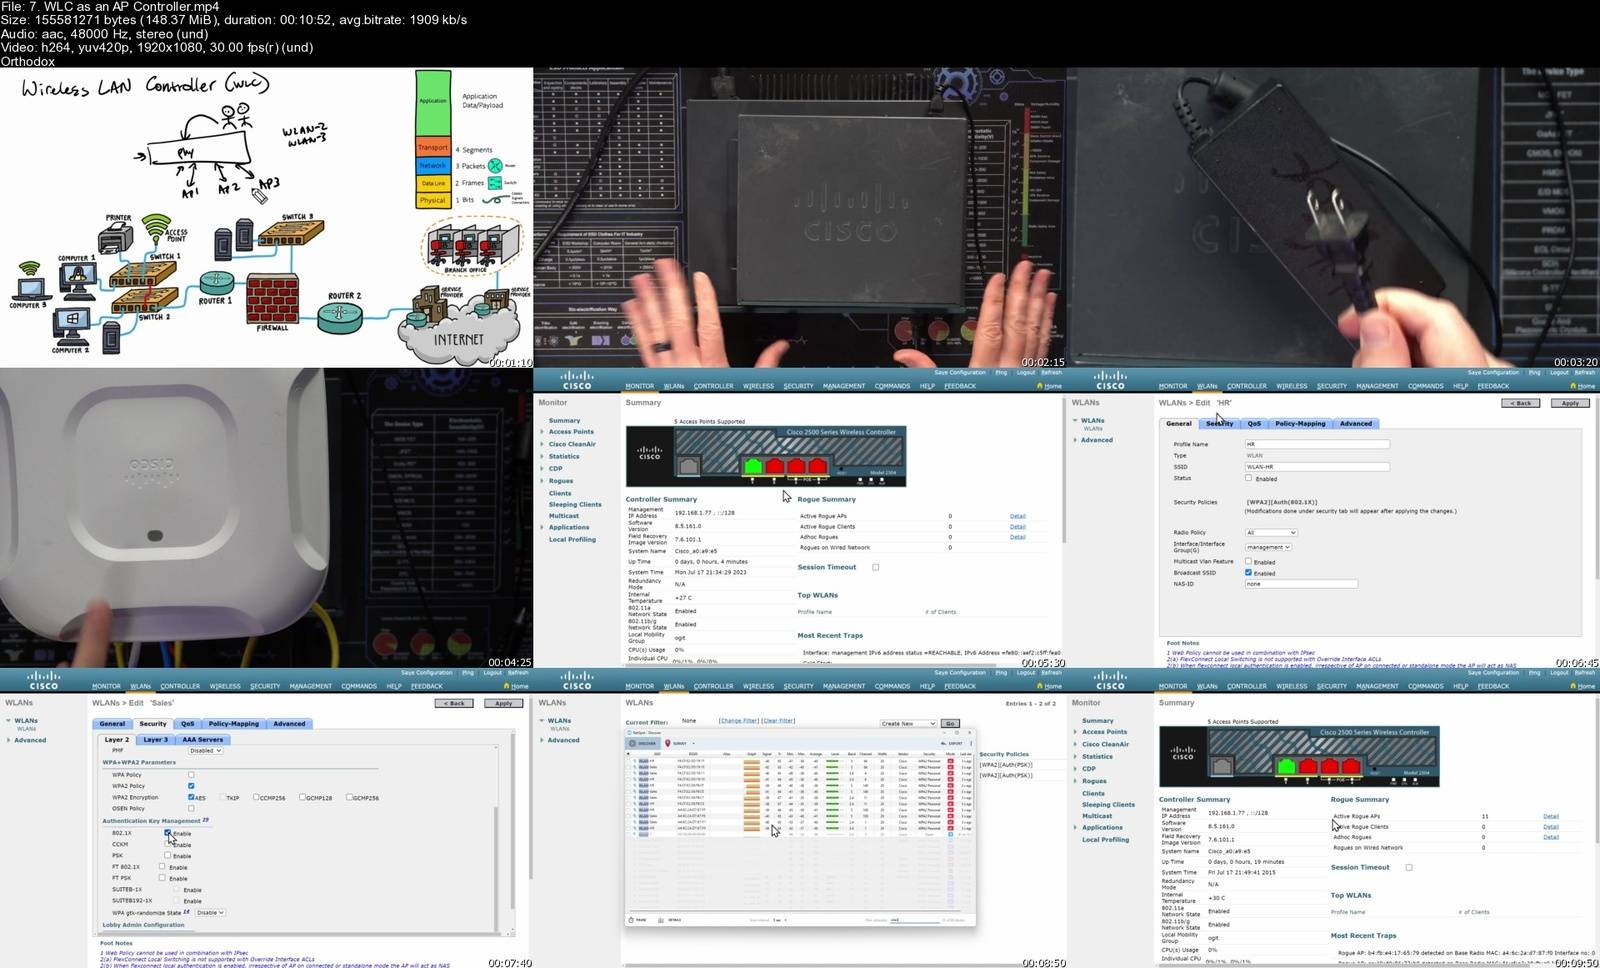1600x968 pixels.
Task: Click Back button in HR WLAN edit
Action: (x=1521, y=403)
